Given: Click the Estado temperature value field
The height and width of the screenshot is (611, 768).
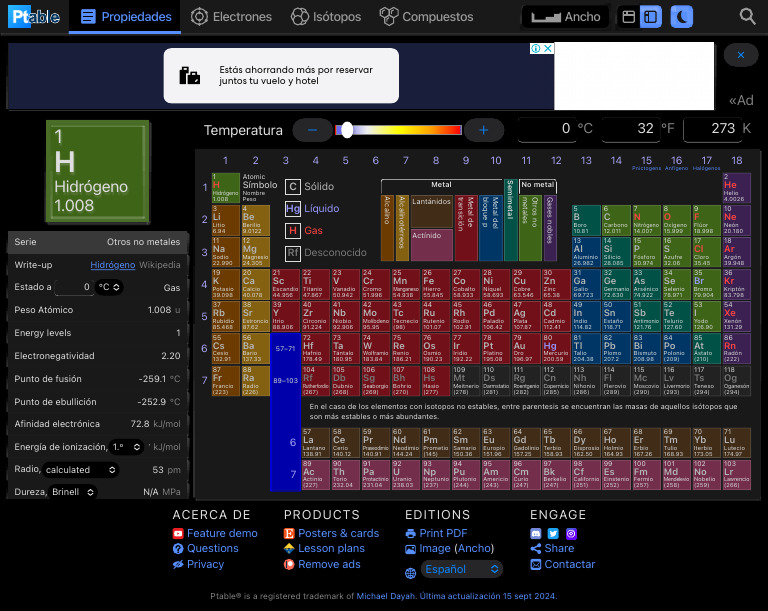Looking at the screenshot, I should [74, 287].
